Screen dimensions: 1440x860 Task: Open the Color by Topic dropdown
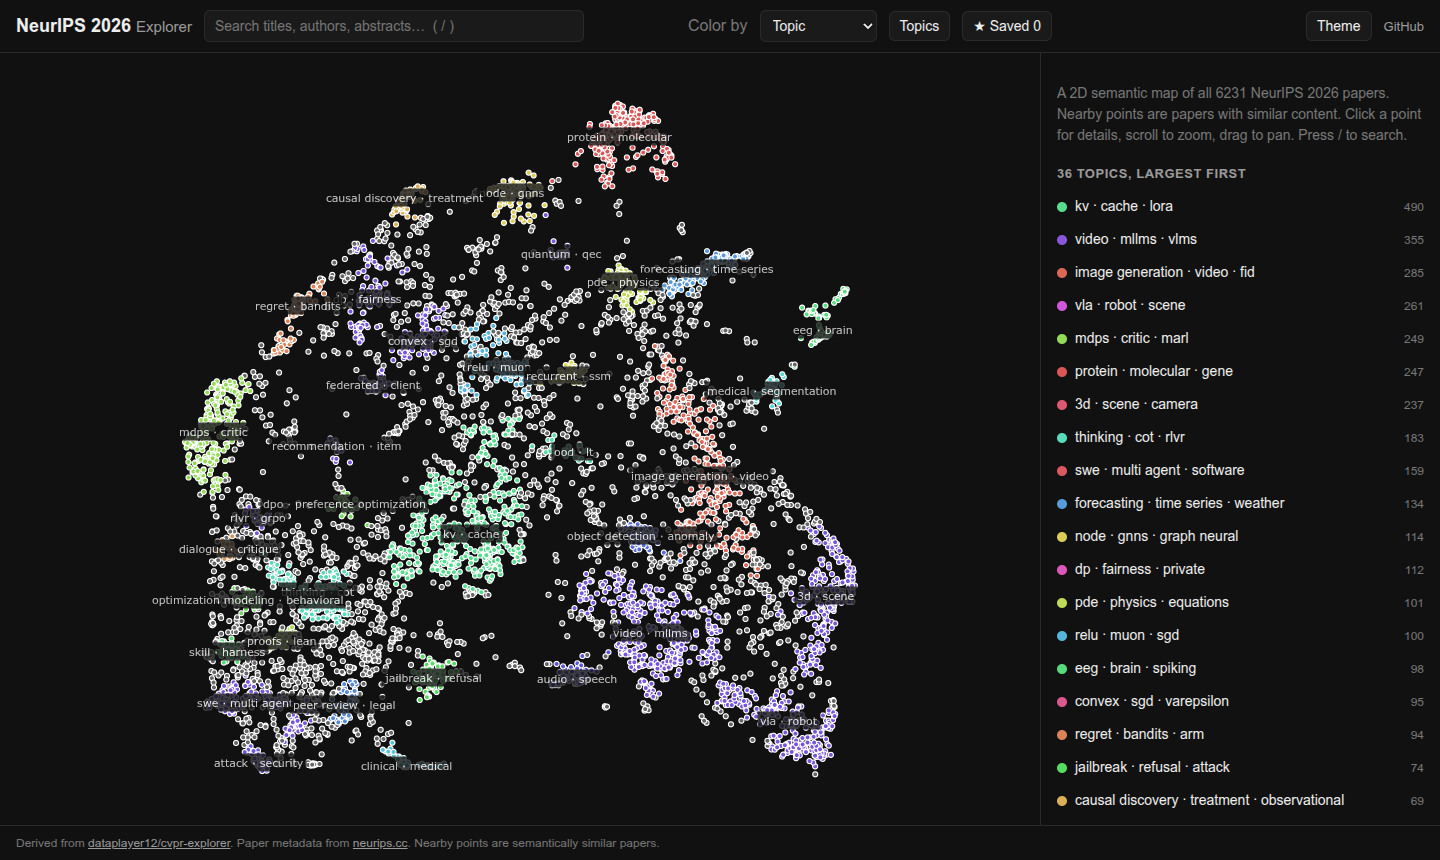point(818,26)
